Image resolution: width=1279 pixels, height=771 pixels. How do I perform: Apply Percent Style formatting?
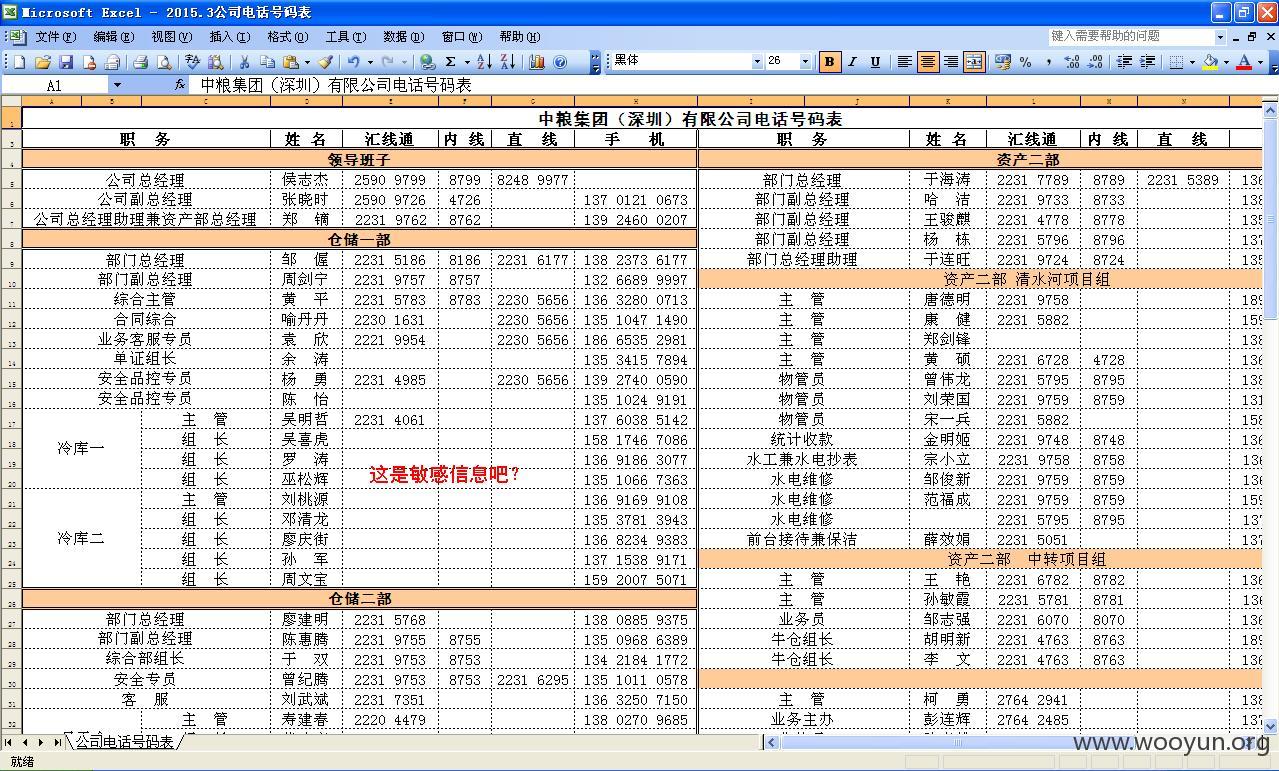(1025, 62)
